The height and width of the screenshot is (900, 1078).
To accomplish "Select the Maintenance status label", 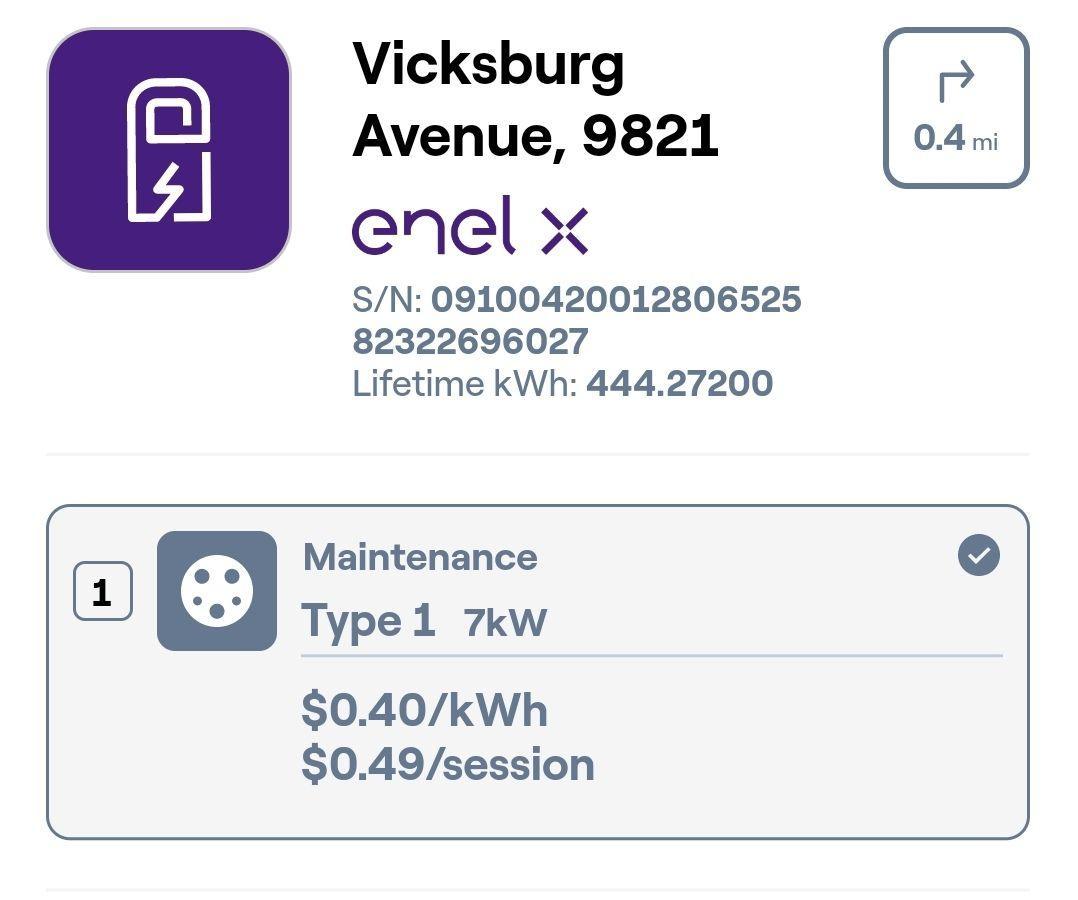I will pos(420,557).
